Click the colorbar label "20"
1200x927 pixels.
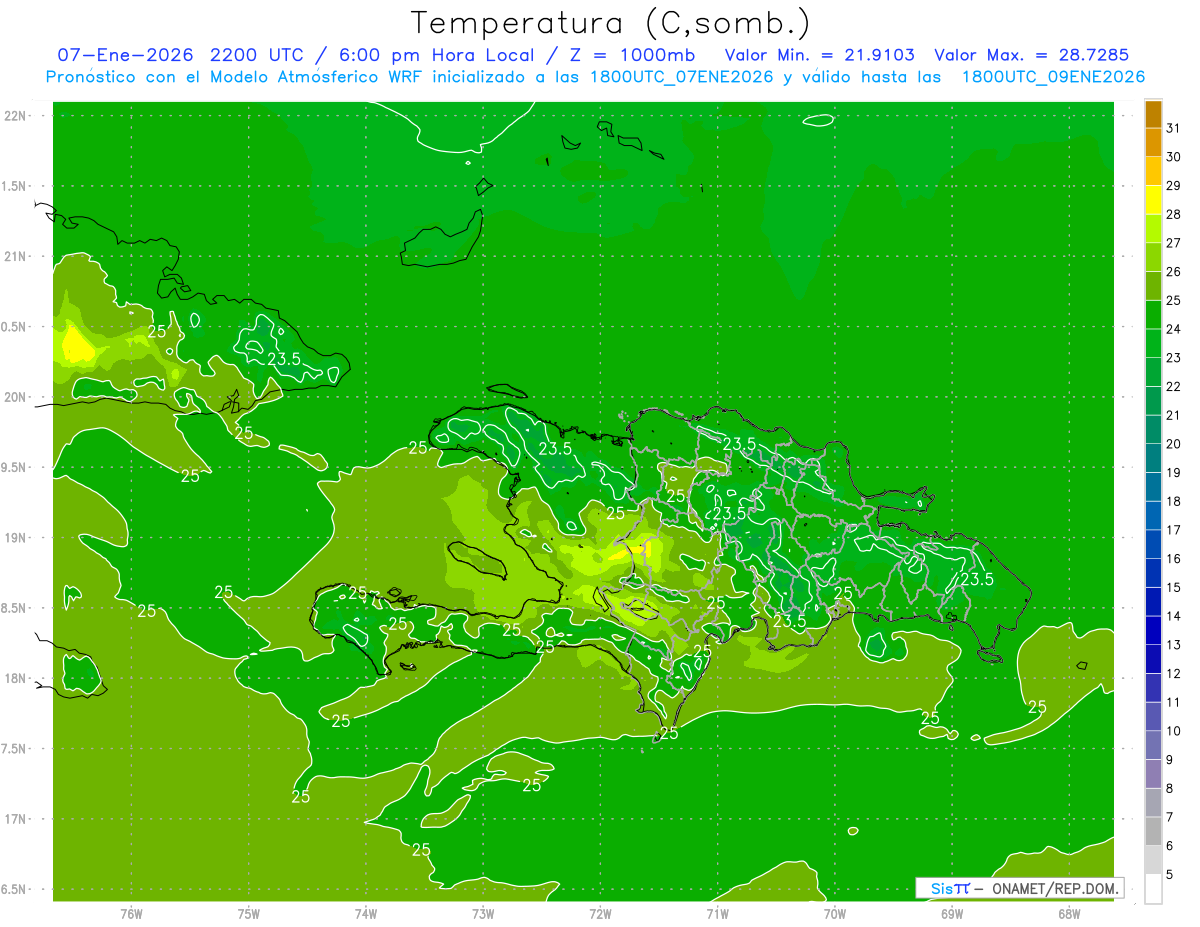[x=1174, y=444]
